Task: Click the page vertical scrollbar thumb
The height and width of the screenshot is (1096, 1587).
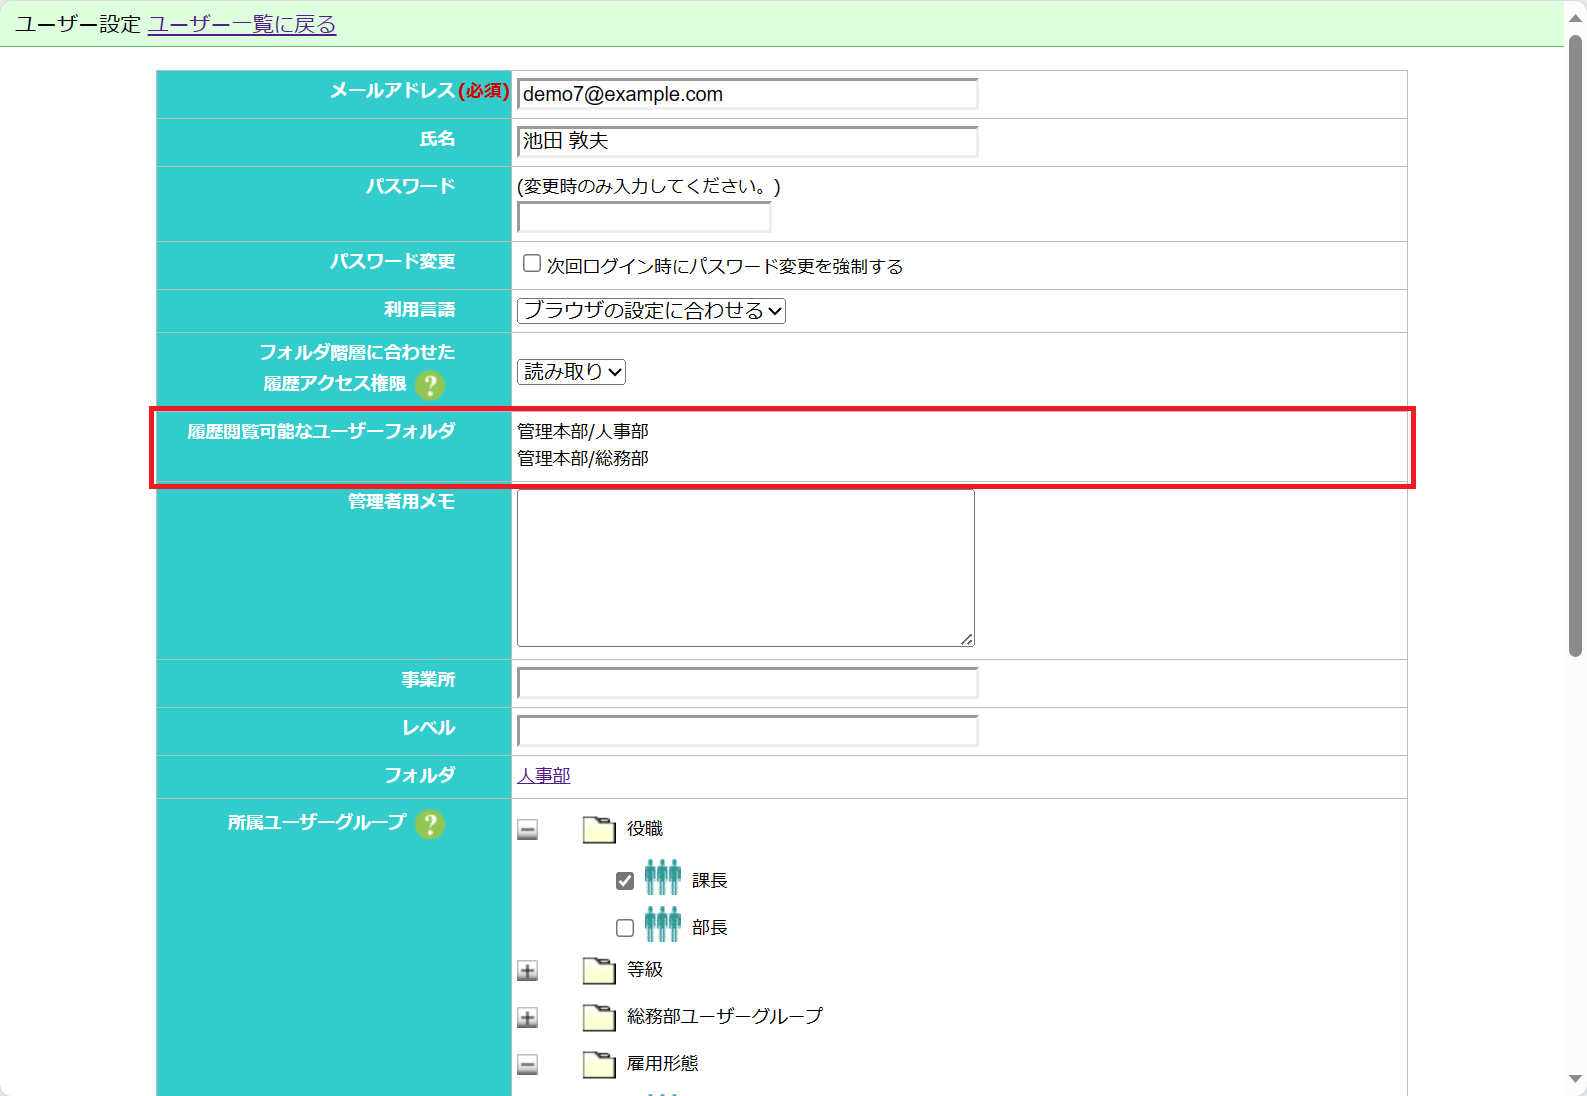Action: point(1575,346)
